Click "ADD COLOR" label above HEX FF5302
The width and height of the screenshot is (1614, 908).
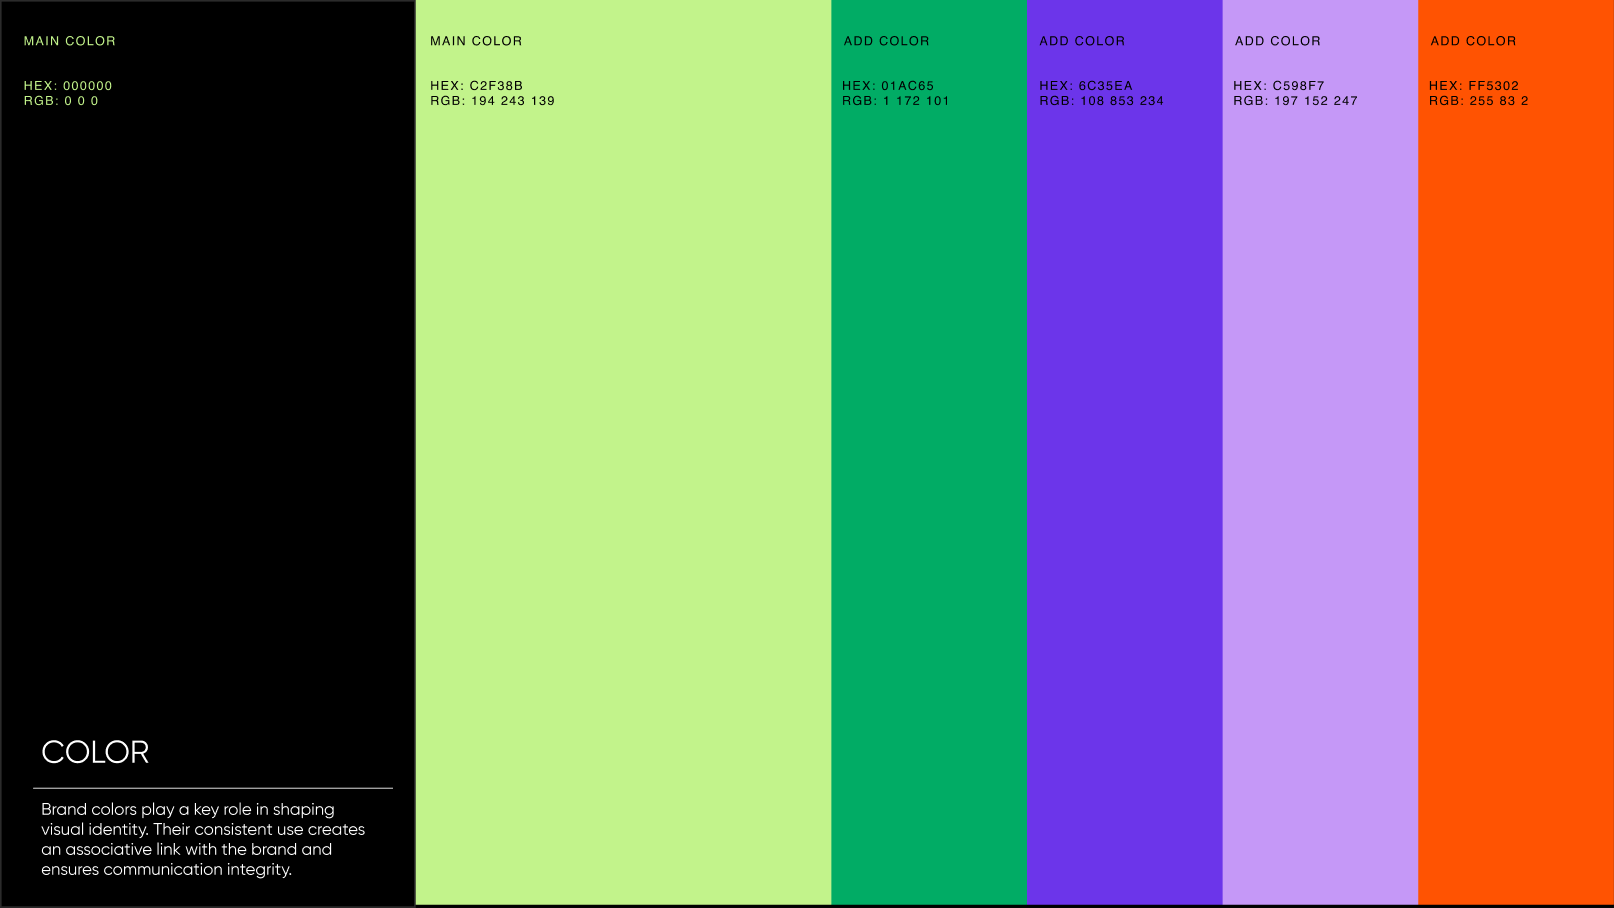coord(1474,41)
